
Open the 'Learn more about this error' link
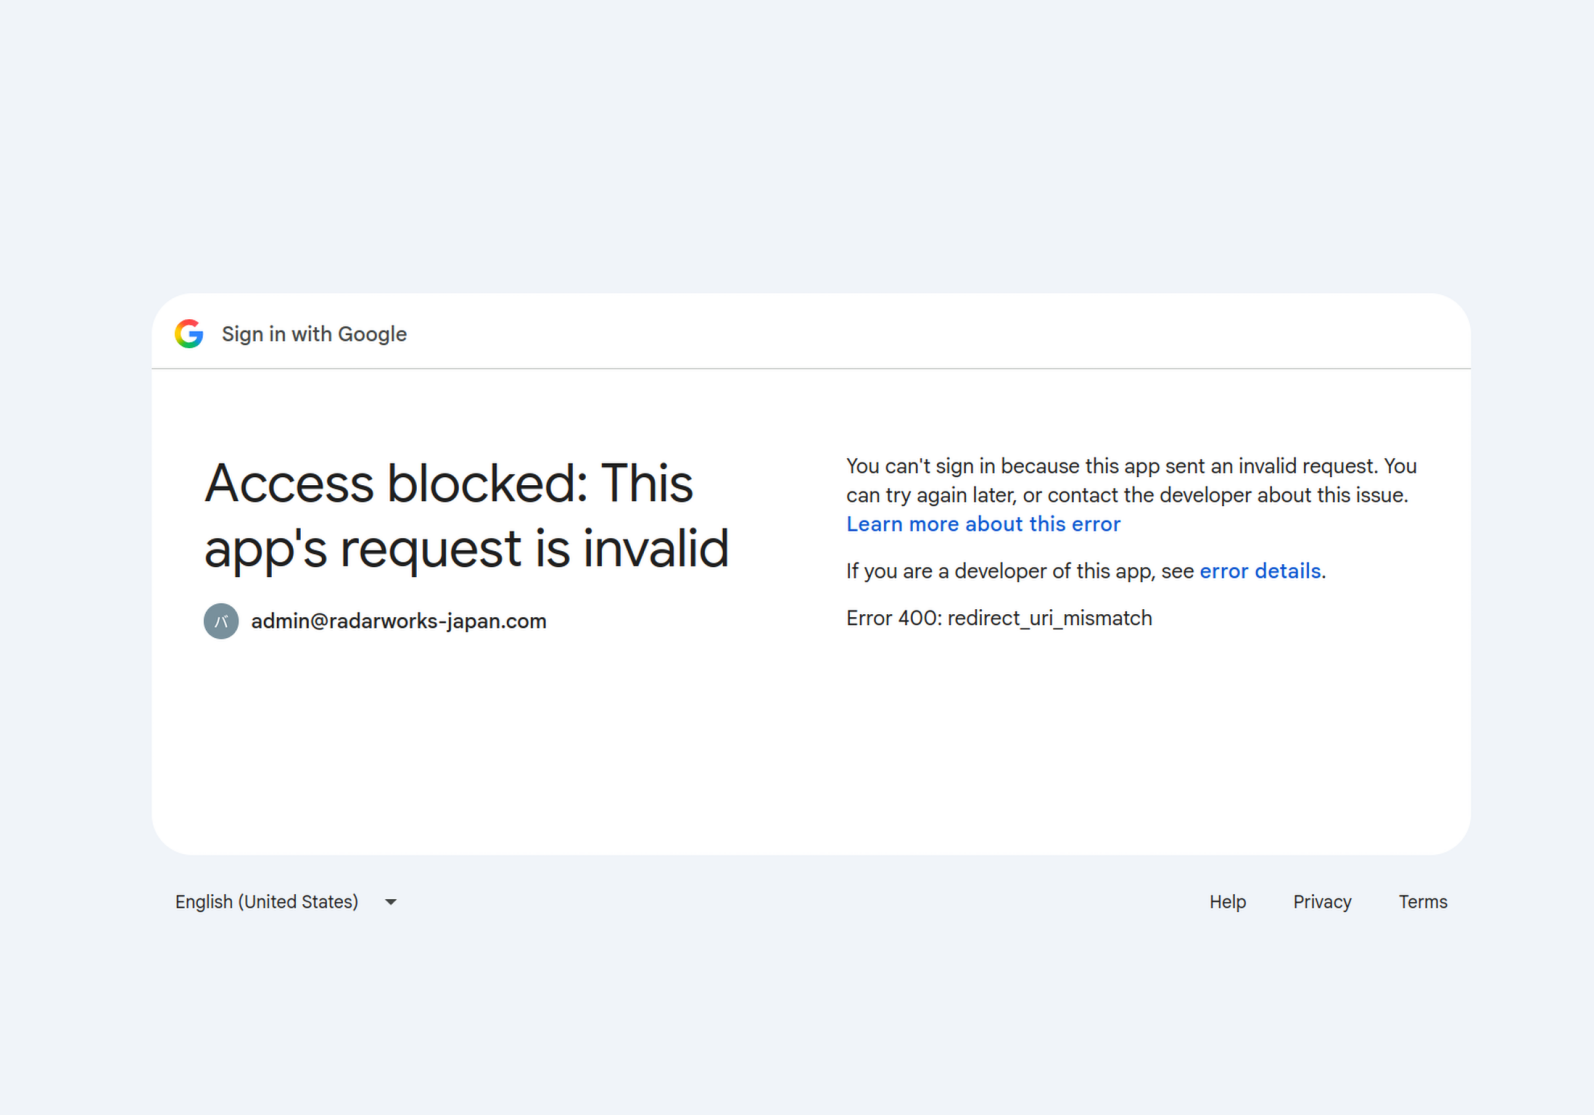point(983,524)
